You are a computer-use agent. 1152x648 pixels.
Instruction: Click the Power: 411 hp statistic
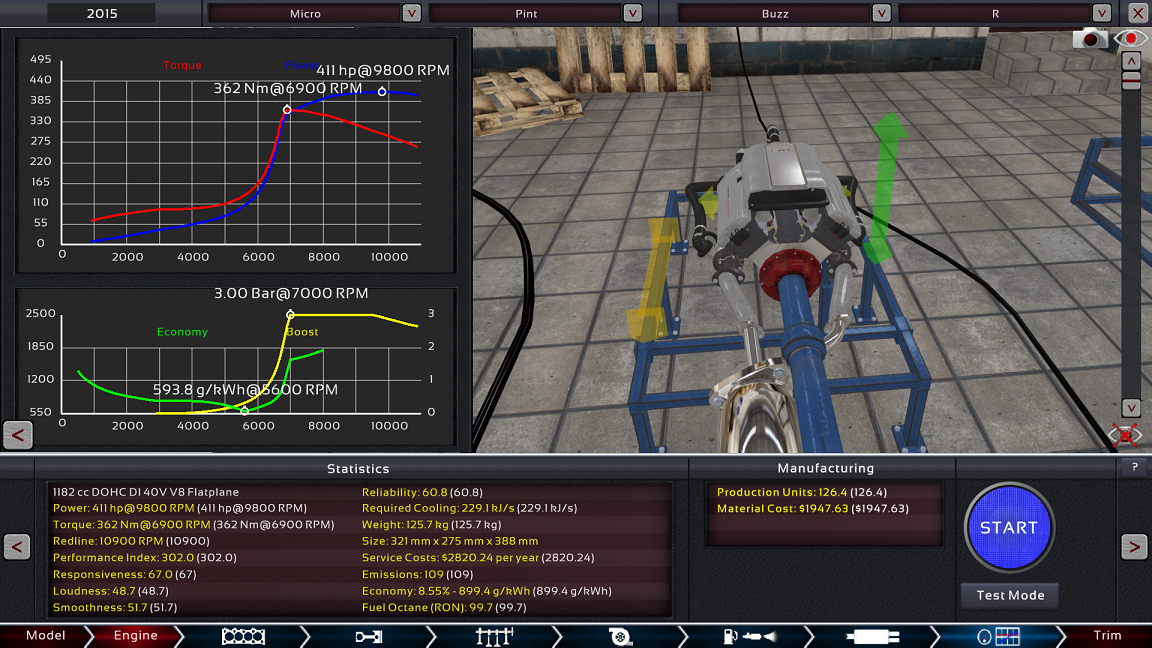[x=180, y=508]
